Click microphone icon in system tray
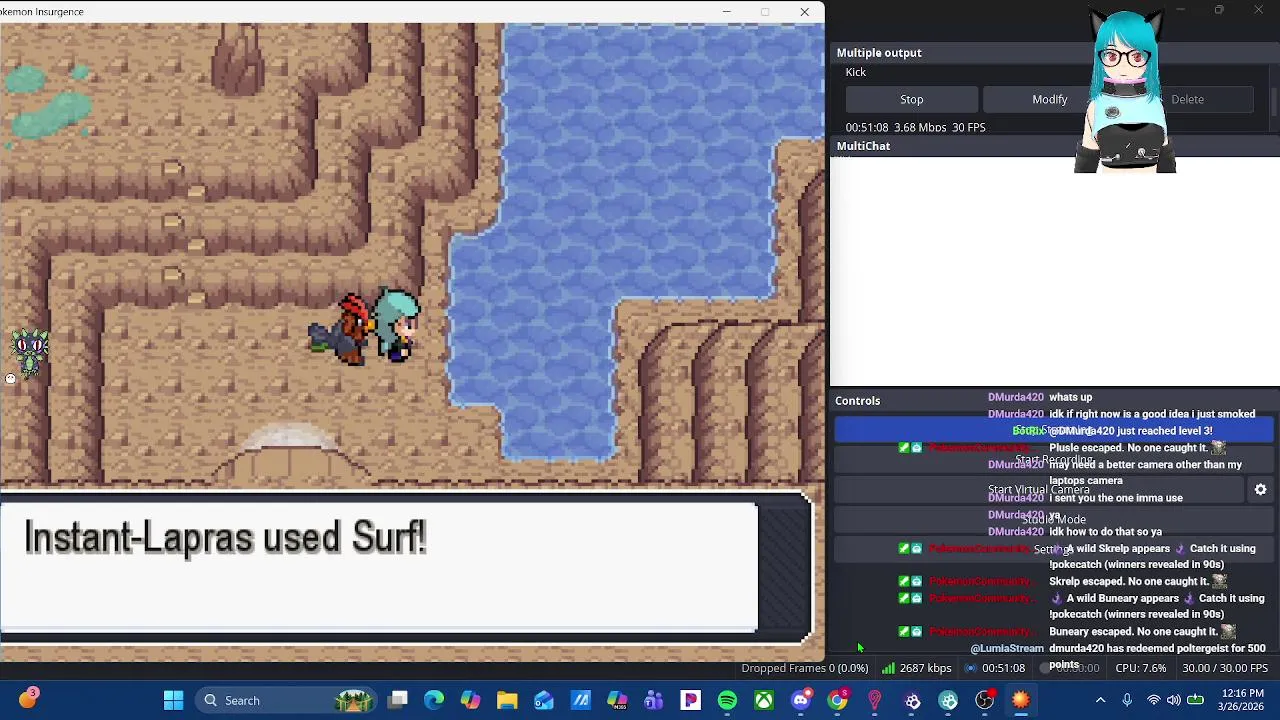This screenshot has width=1280, height=720. pos(1127,700)
